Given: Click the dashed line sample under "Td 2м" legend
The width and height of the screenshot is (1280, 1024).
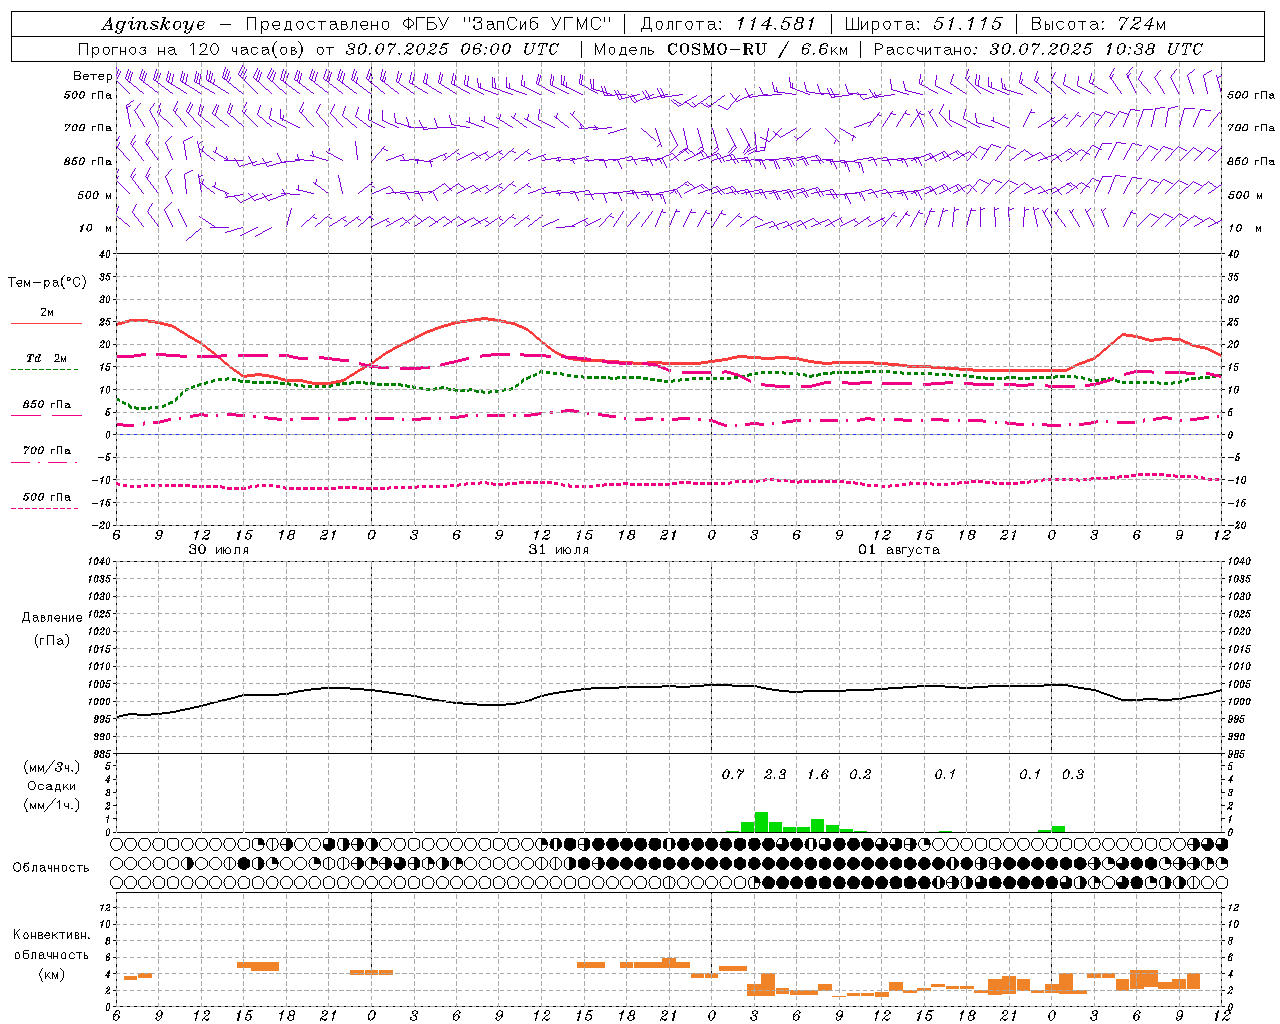Looking at the screenshot, I should coord(45,369).
